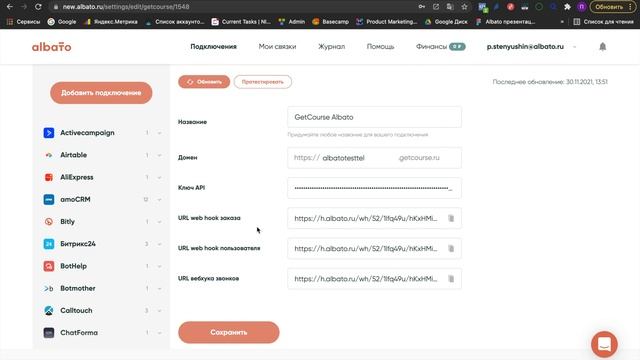The image size is (640, 360).
Task: Select the Calltouch service name
Action: click(76, 311)
